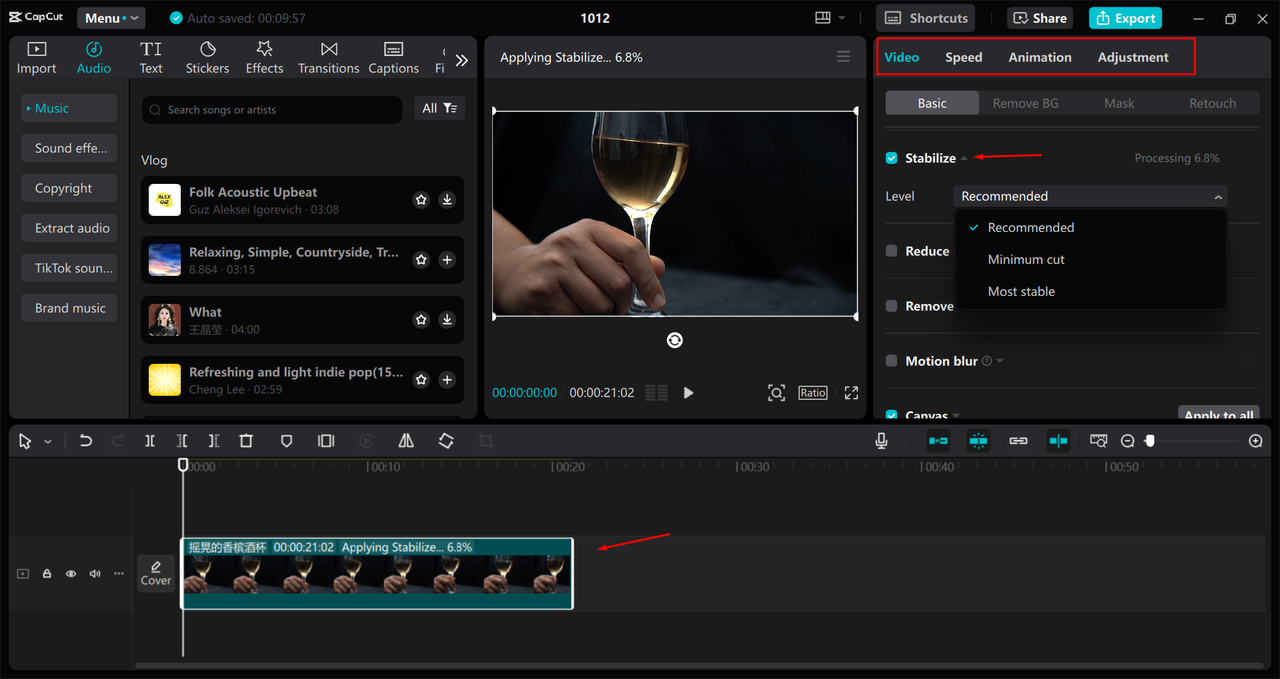Click the mirror flip icon

coord(406,441)
